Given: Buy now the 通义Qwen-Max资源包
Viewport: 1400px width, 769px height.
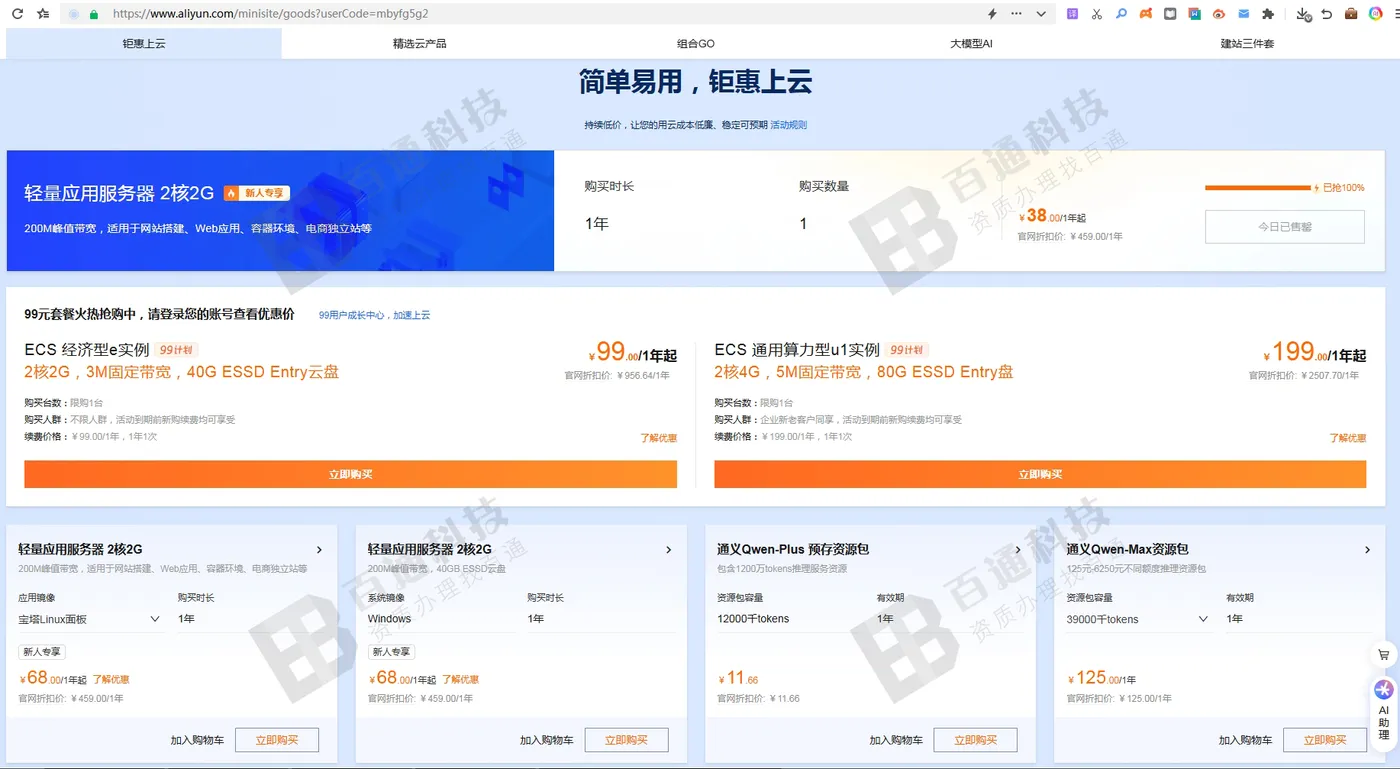Looking at the screenshot, I should tap(1325, 740).
